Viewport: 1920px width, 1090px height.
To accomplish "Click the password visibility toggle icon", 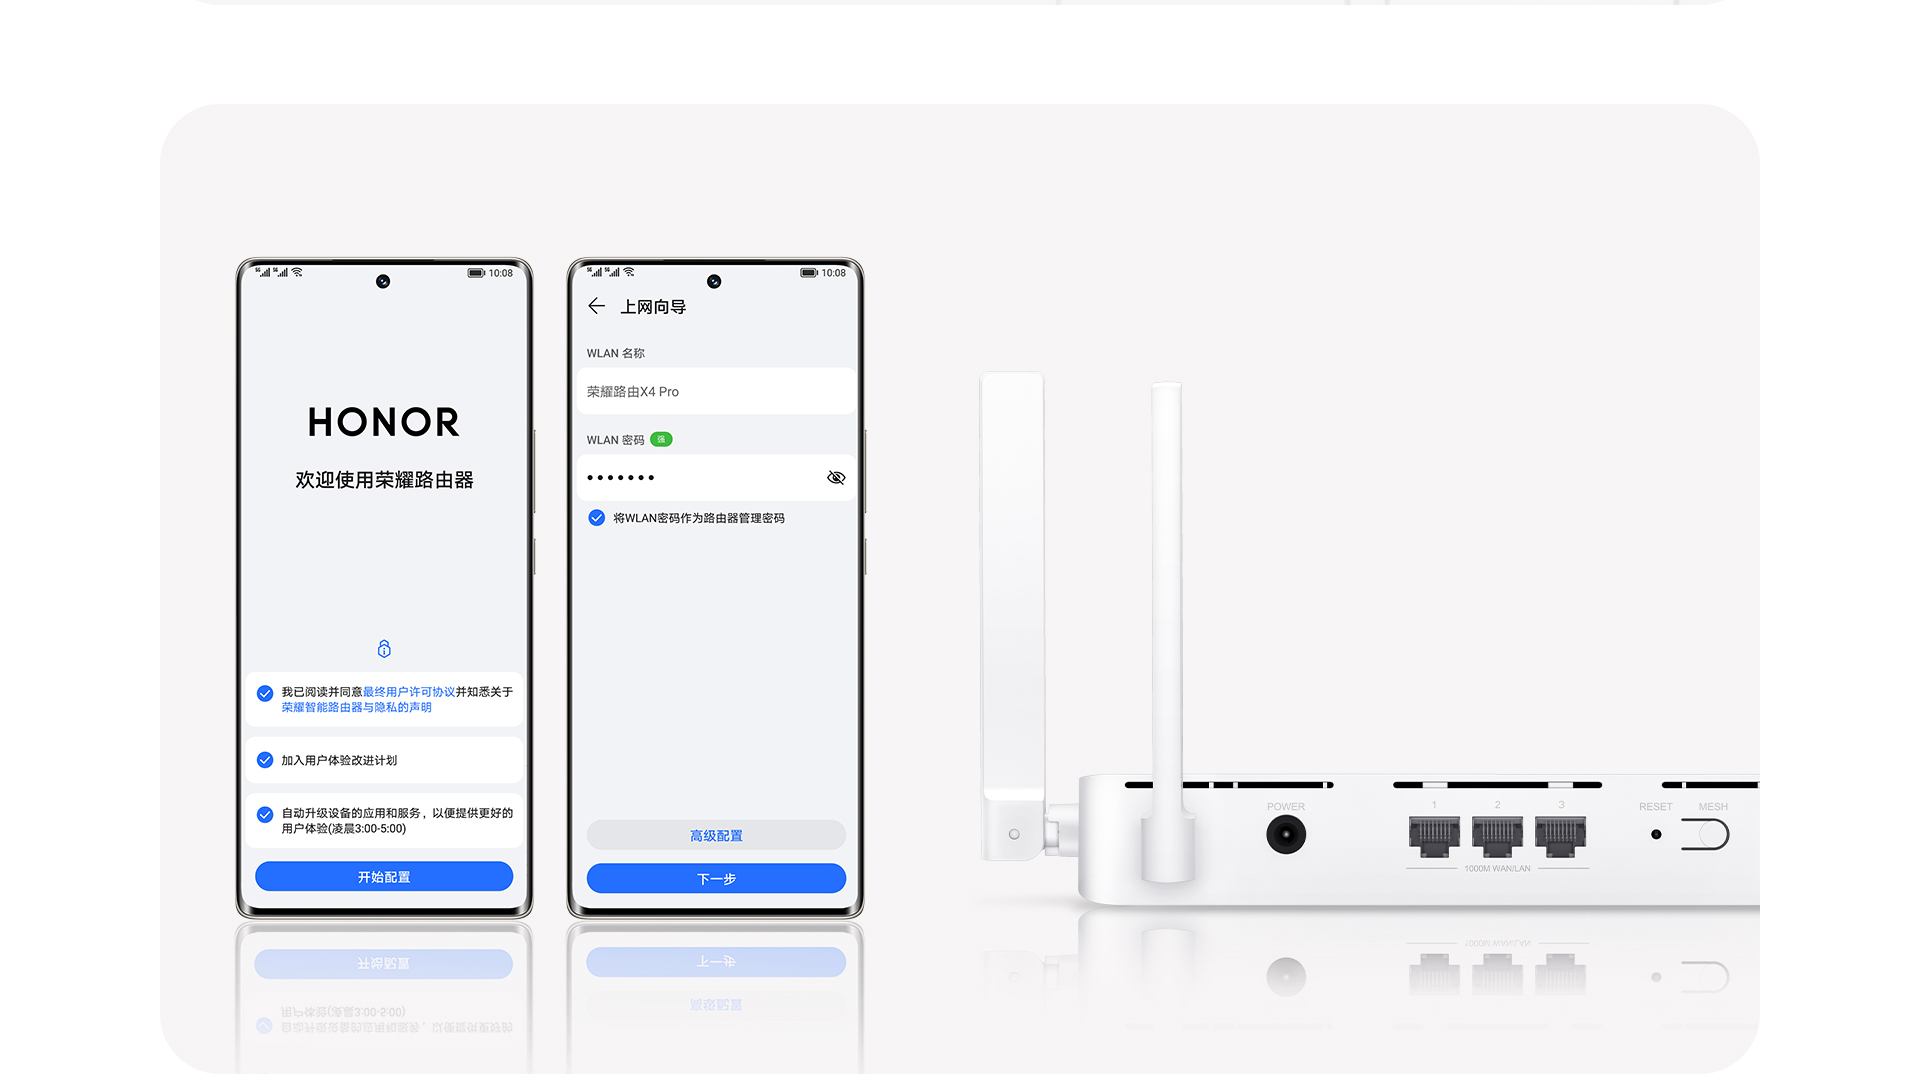I will click(x=833, y=477).
